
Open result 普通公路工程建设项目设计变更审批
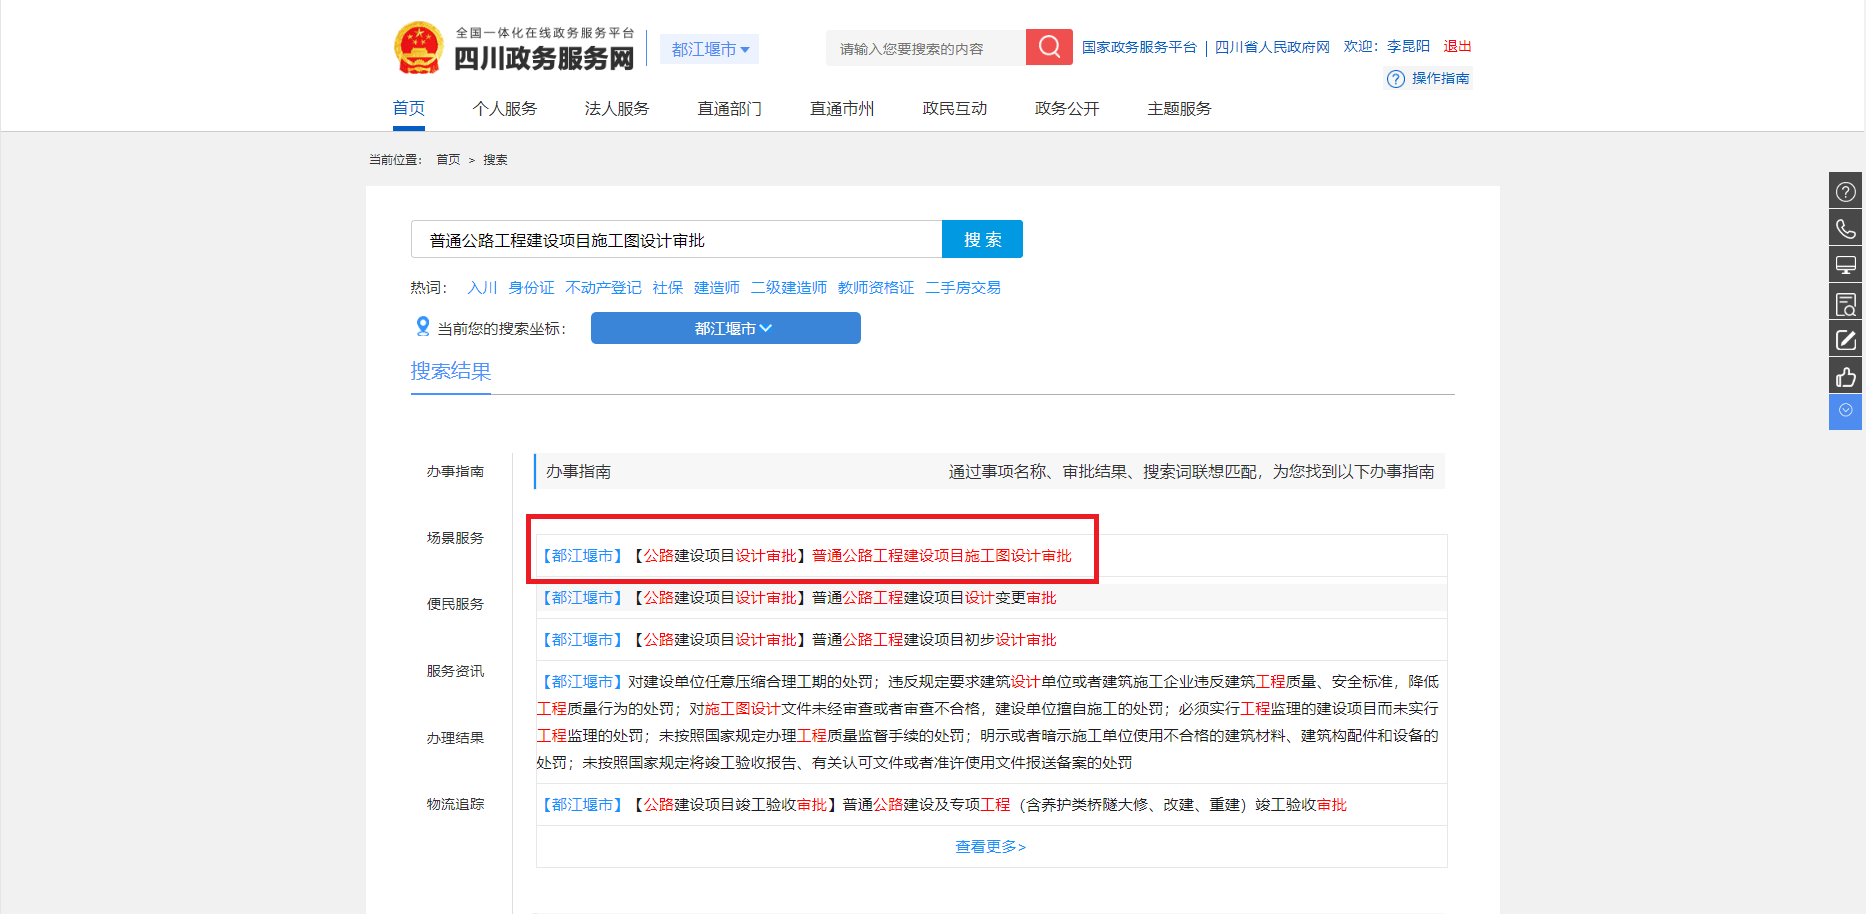click(x=934, y=597)
